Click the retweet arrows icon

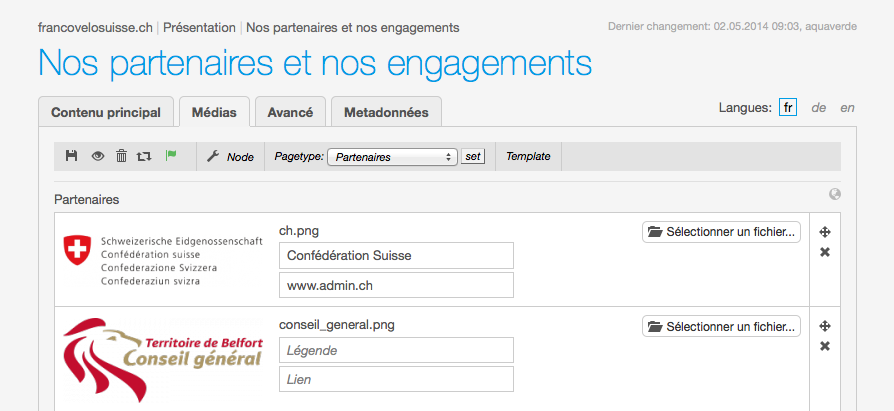tap(144, 156)
